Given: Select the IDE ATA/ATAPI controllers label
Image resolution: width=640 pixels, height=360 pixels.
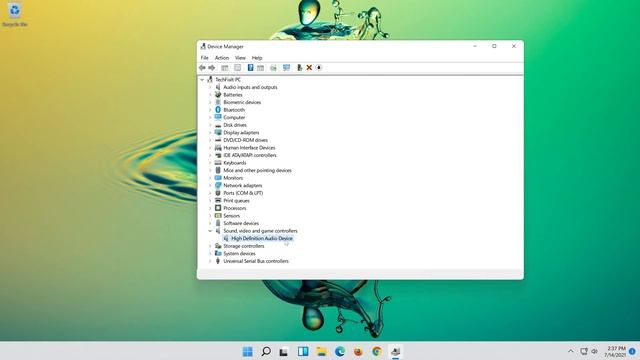Looking at the screenshot, I should (250, 155).
